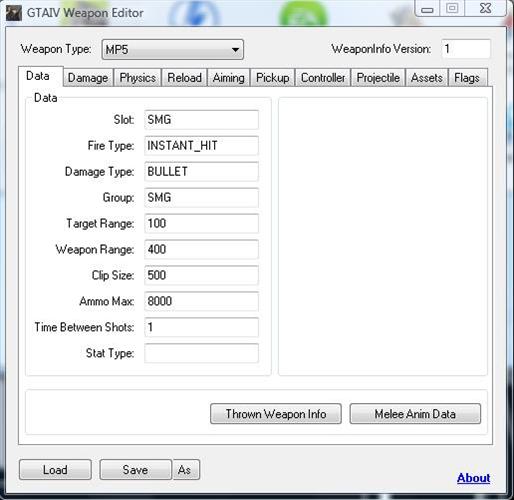
Task: Open the Weapon Type dropdown showing MP5
Action: [173, 50]
